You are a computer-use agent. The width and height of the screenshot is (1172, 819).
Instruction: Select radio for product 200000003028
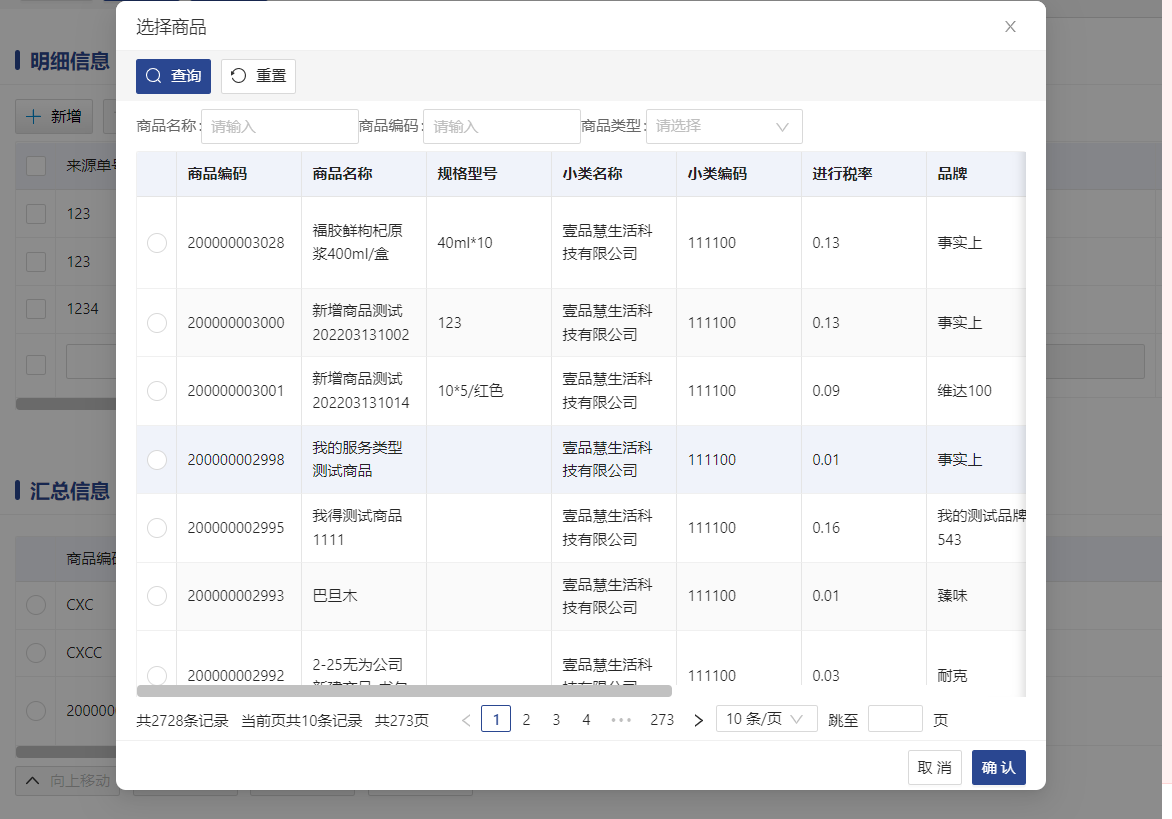click(x=157, y=243)
